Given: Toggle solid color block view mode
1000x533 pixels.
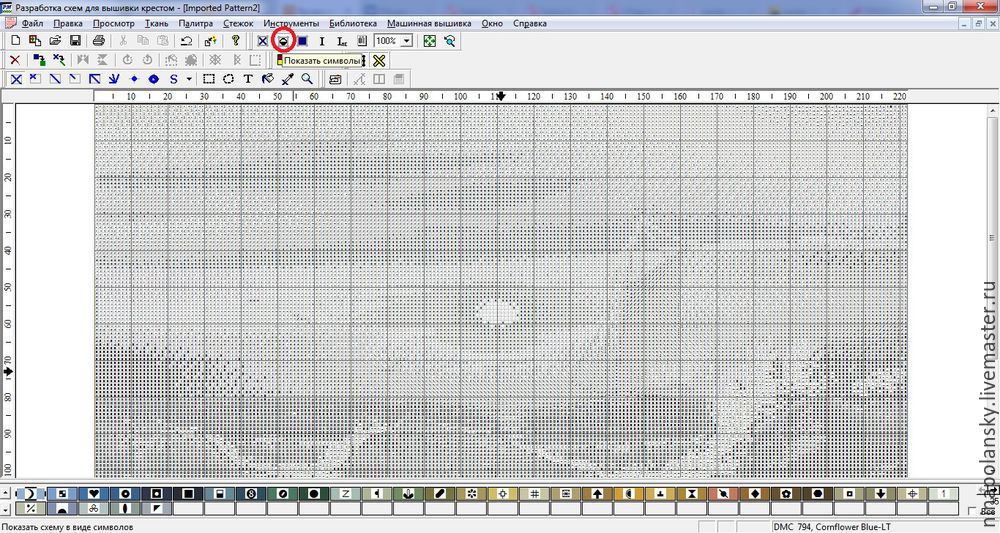Looking at the screenshot, I should coord(302,41).
